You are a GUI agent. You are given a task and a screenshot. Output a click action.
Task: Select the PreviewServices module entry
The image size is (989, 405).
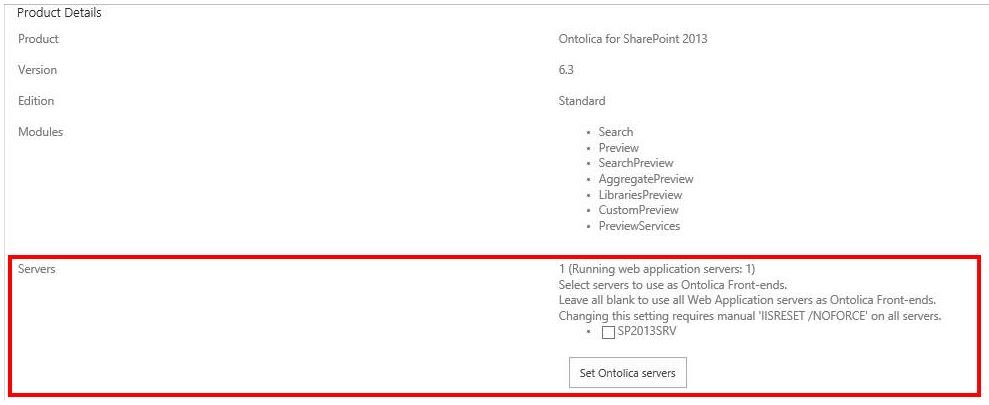(639, 225)
